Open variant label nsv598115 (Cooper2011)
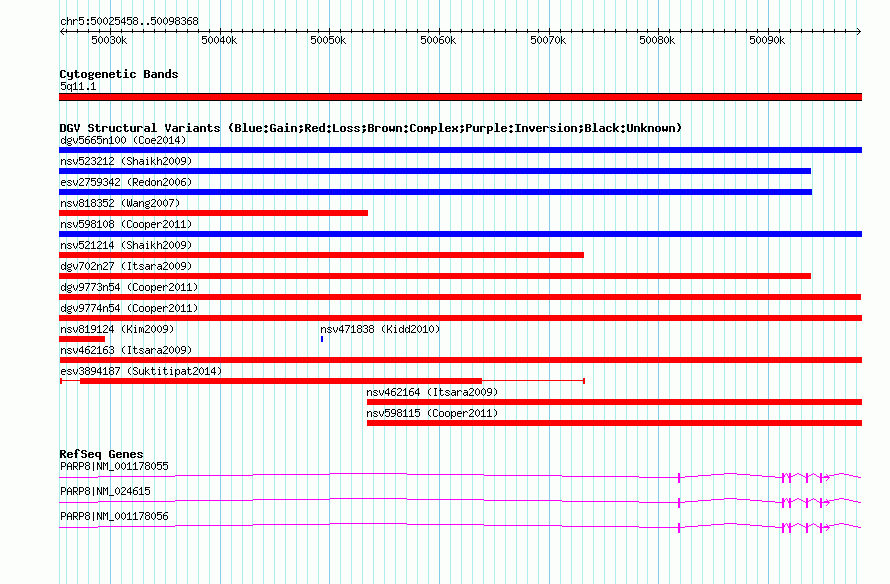Viewport: 890px width, 584px height. 432,413
